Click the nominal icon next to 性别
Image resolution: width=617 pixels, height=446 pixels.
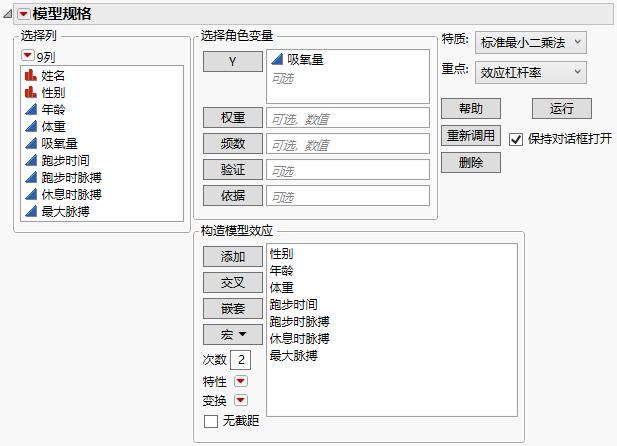[x=31, y=93]
